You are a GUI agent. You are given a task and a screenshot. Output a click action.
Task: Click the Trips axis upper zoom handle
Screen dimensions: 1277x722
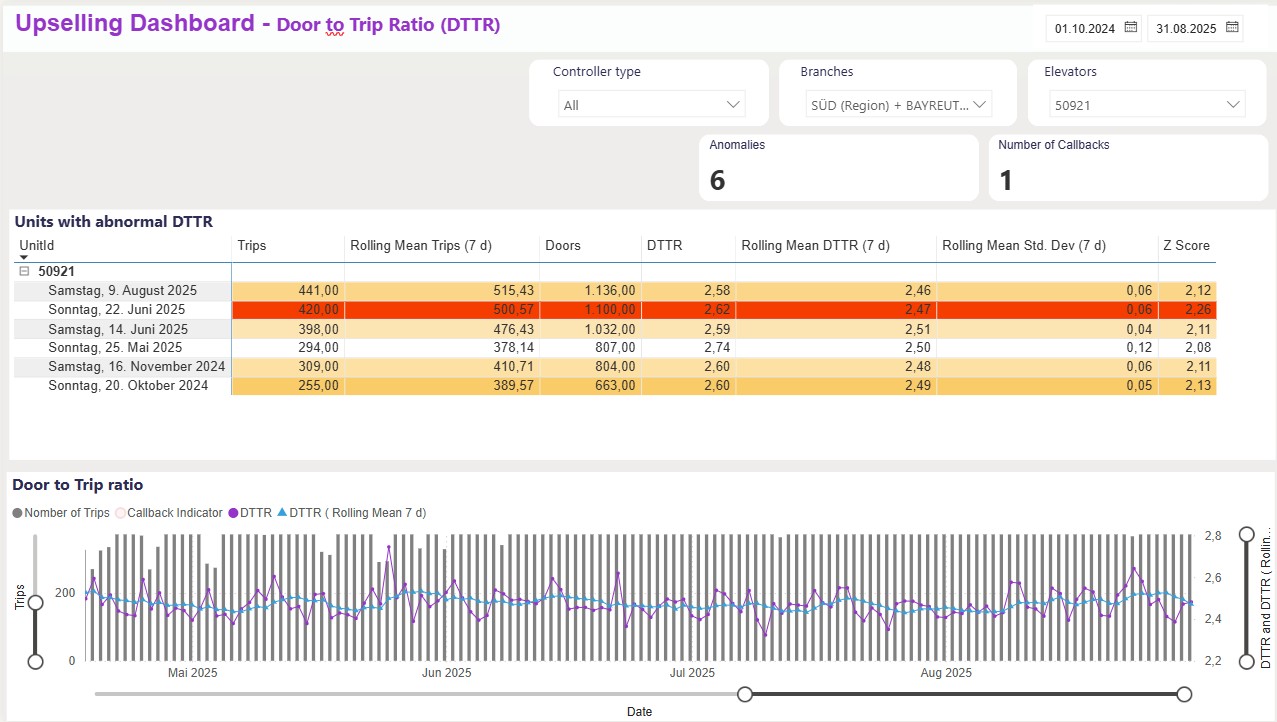click(x=36, y=602)
